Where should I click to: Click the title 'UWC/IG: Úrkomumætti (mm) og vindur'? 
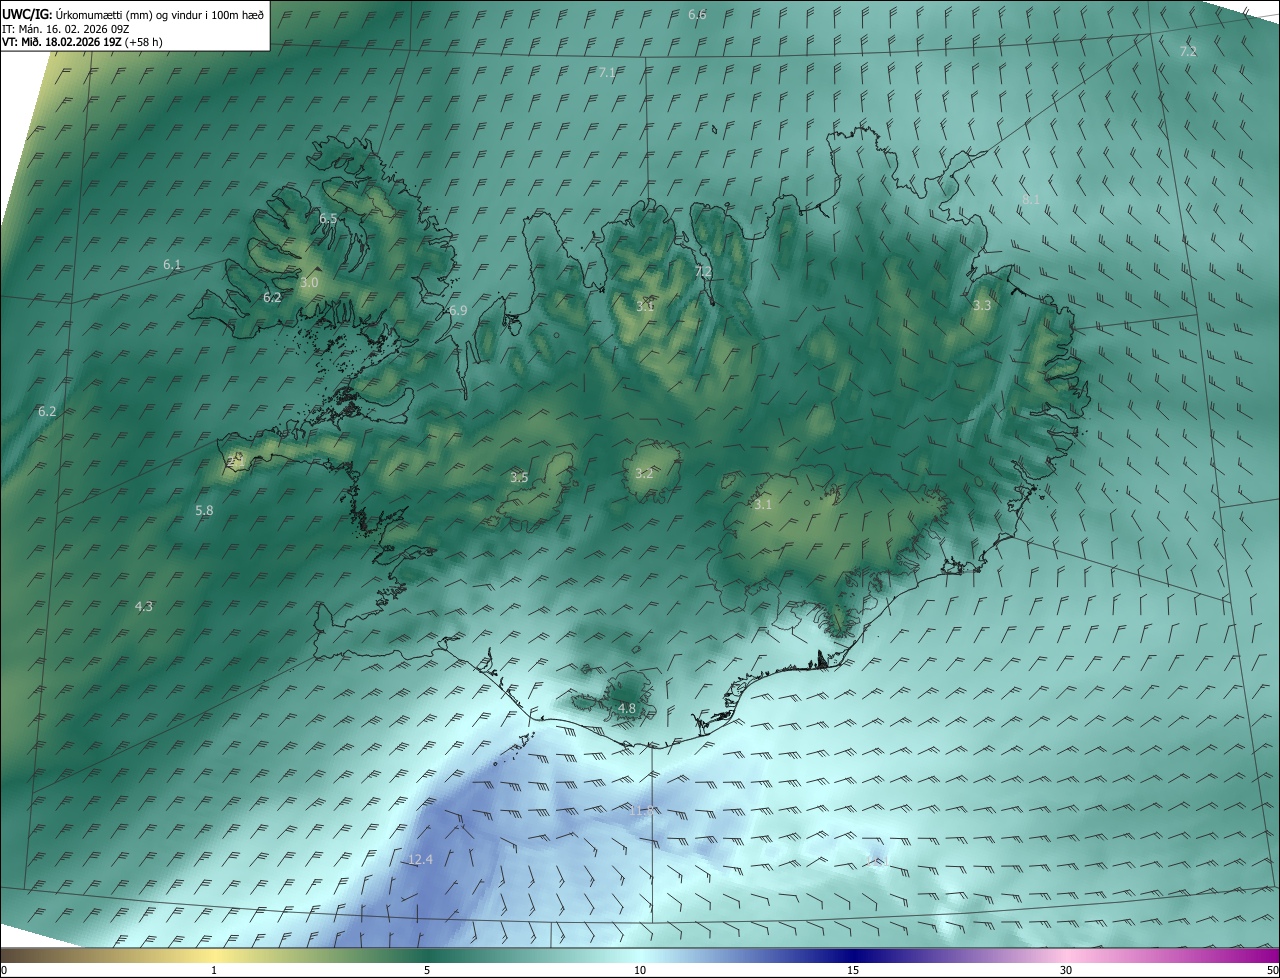[x=133, y=14]
